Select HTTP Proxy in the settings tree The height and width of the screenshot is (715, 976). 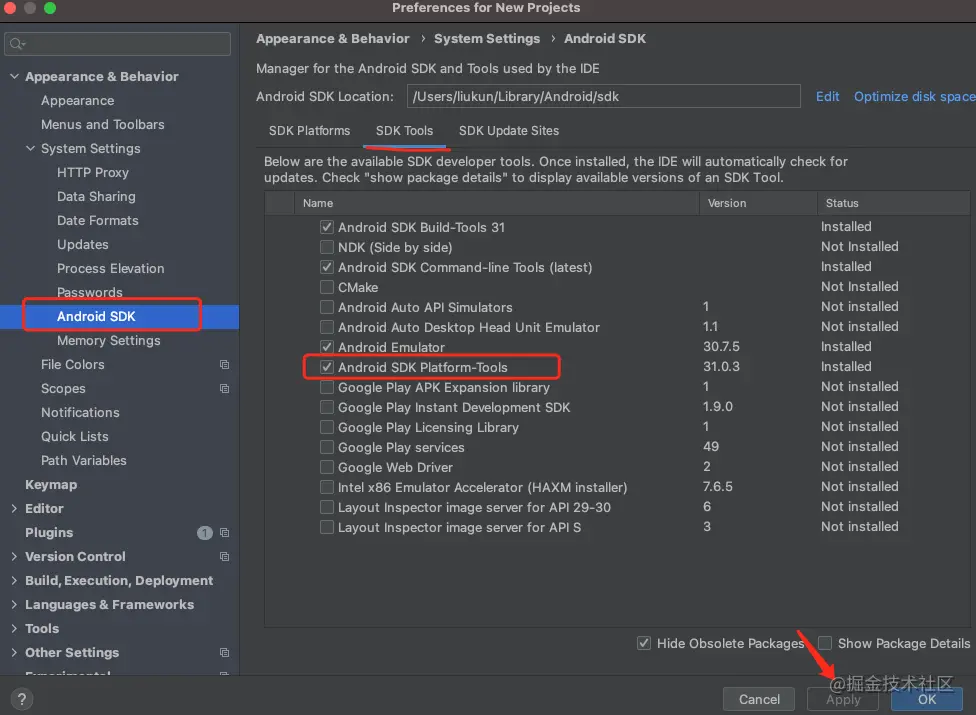pos(93,172)
